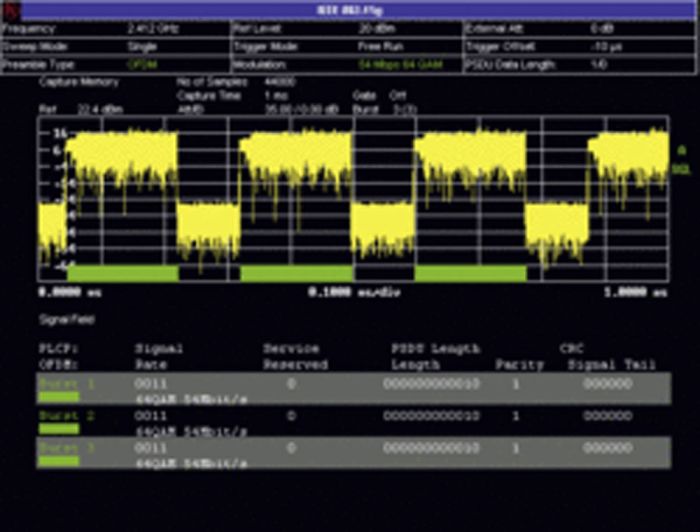Viewport: 700px width, 532px height.
Task: Click the PSDU Length column header
Action: point(436,348)
